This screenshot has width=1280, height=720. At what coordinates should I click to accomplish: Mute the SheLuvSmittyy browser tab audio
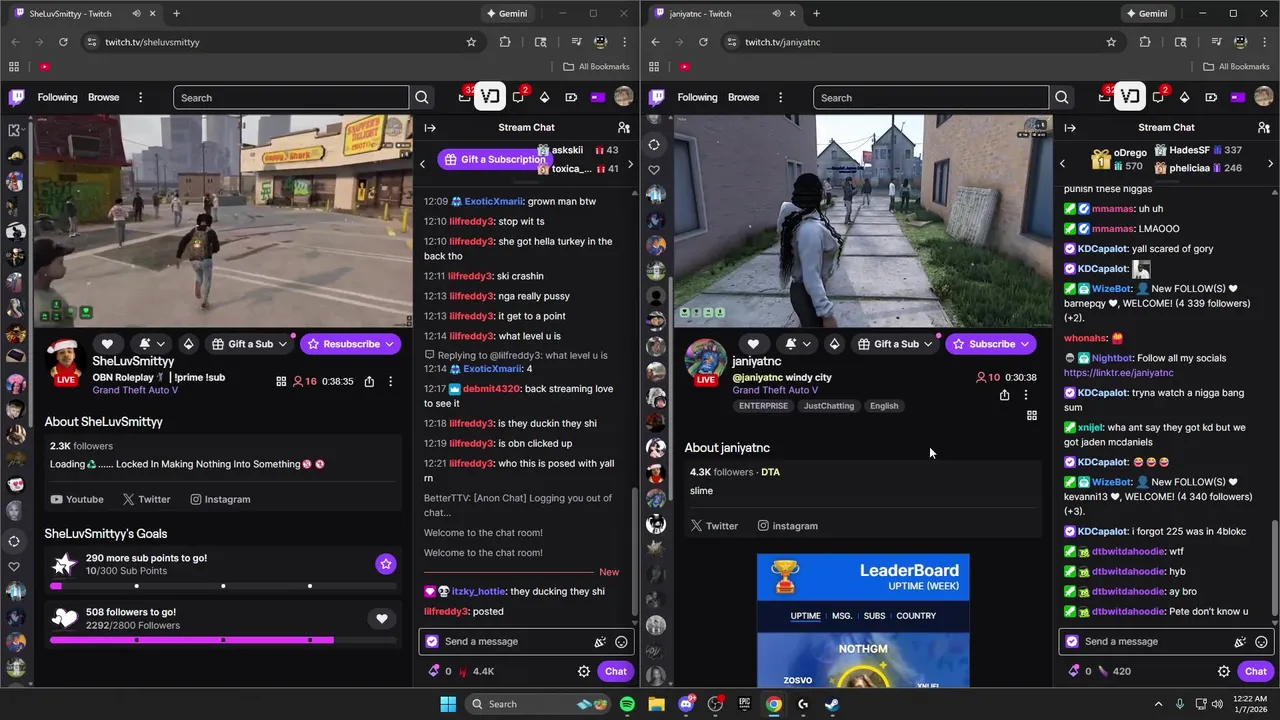(x=136, y=14)
